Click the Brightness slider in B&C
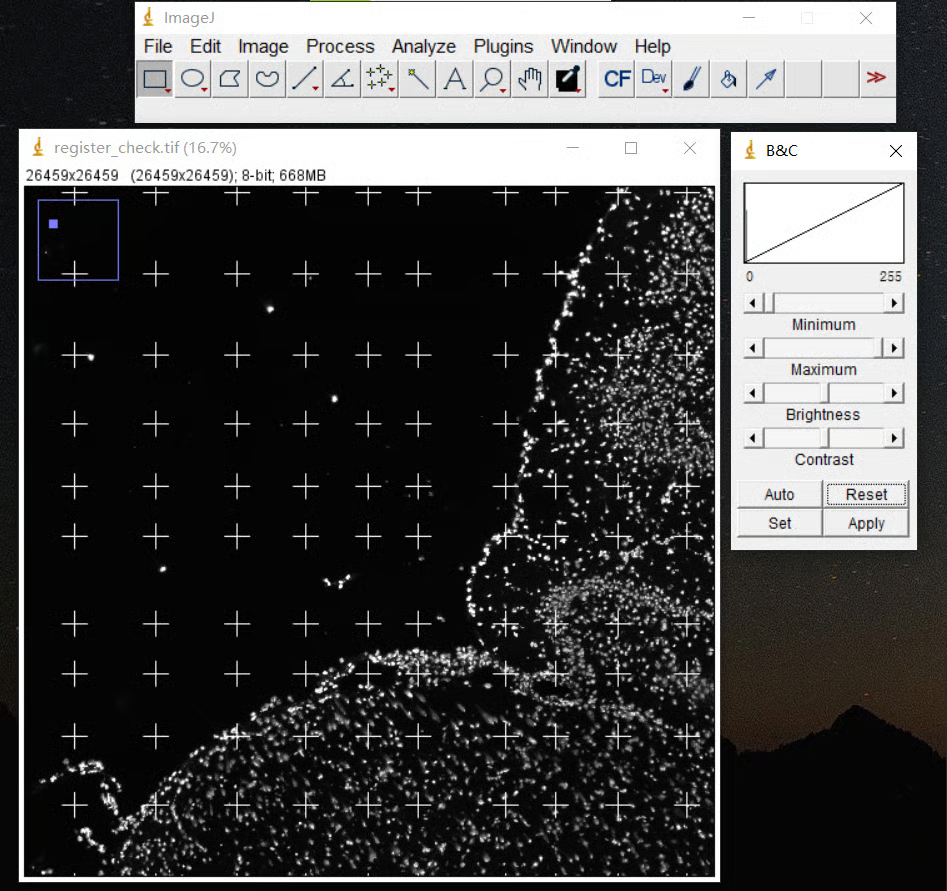The image size is (947, 891). click(x=824, y=393)
